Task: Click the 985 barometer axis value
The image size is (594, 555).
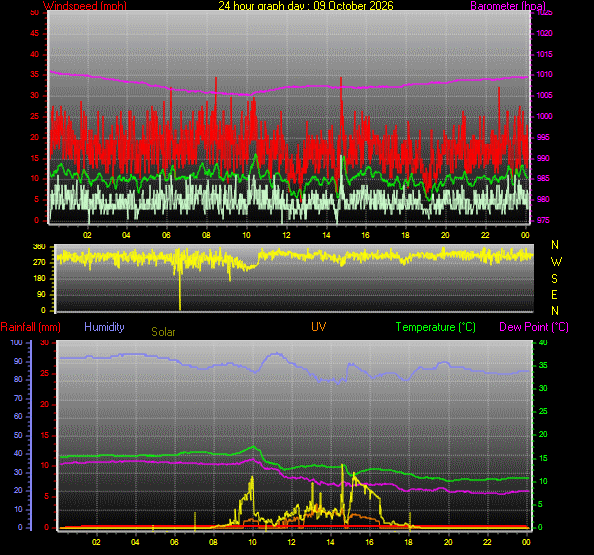Action: coord(543,178)
